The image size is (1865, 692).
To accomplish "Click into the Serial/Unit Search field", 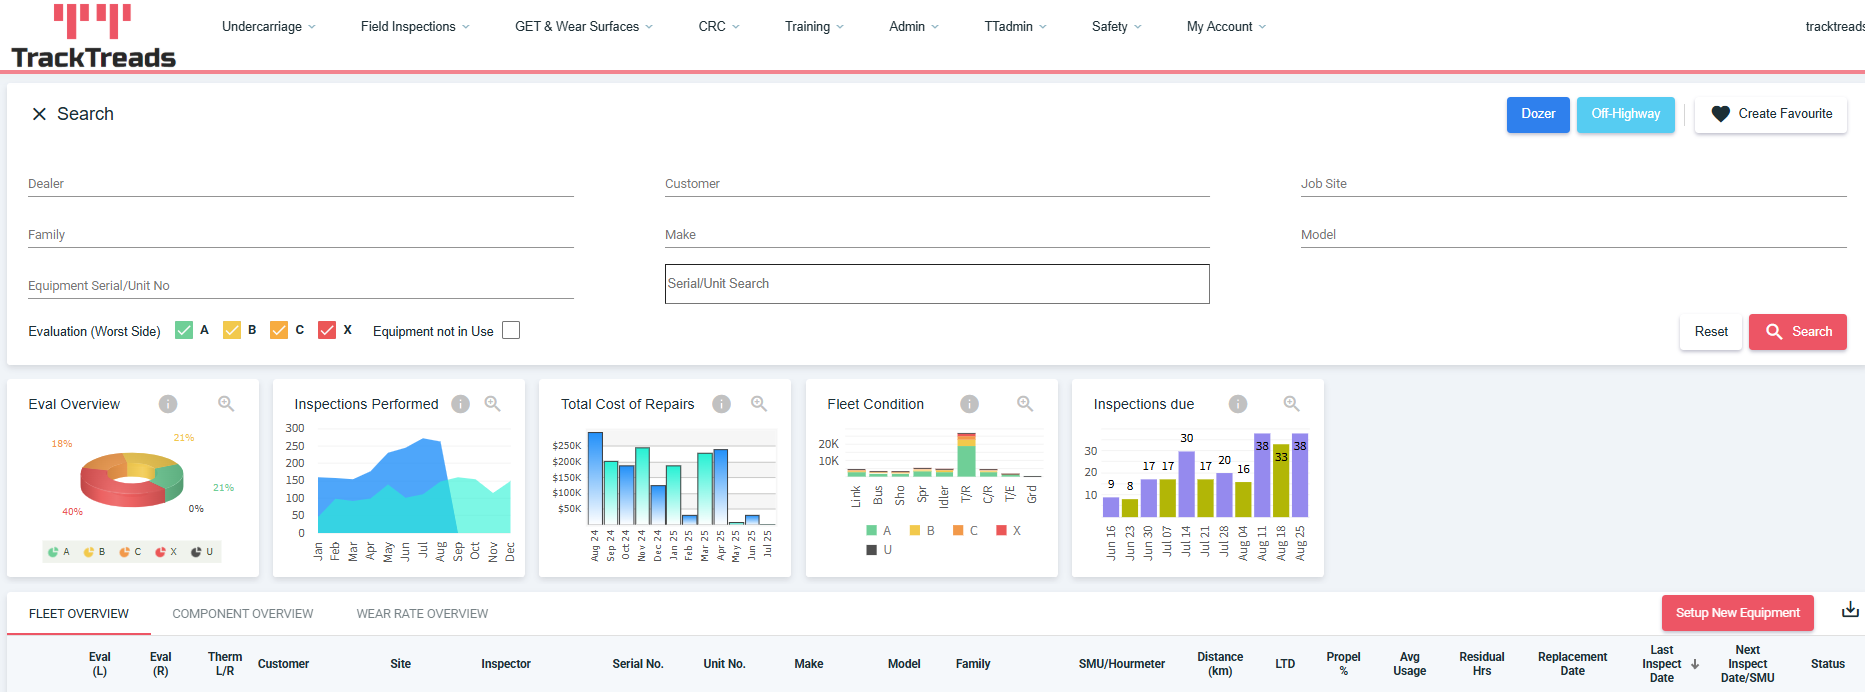I will click(937, 284).
